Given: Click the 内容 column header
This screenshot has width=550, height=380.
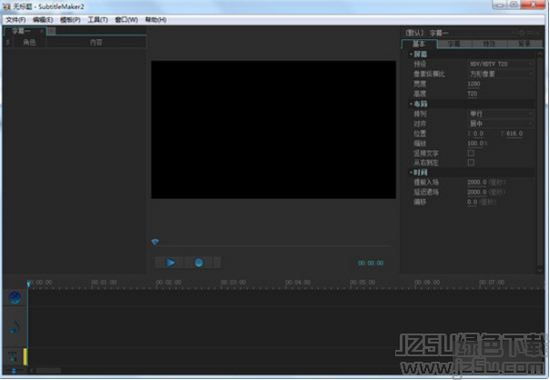Looking at the screenshot, I should [96, 42].
